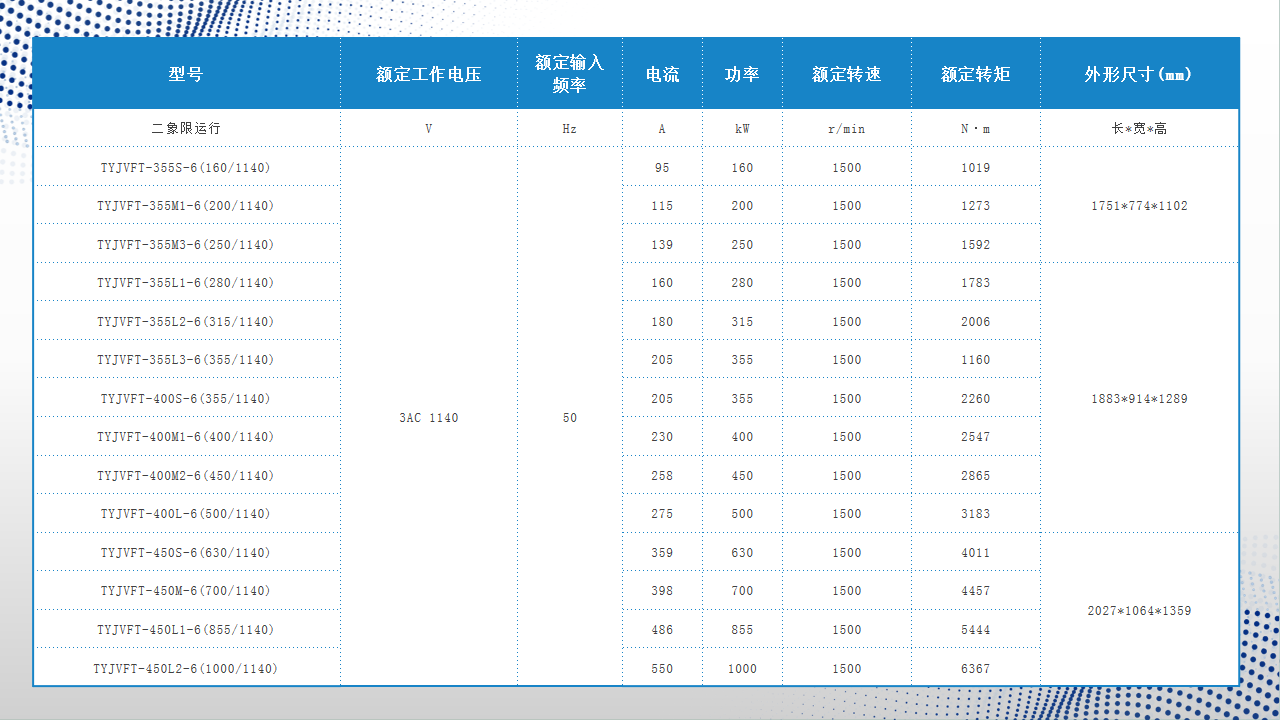Click the 电流 column header
Image resolution: width=1280 pixels, height=720 pixels.
[662, 74]
